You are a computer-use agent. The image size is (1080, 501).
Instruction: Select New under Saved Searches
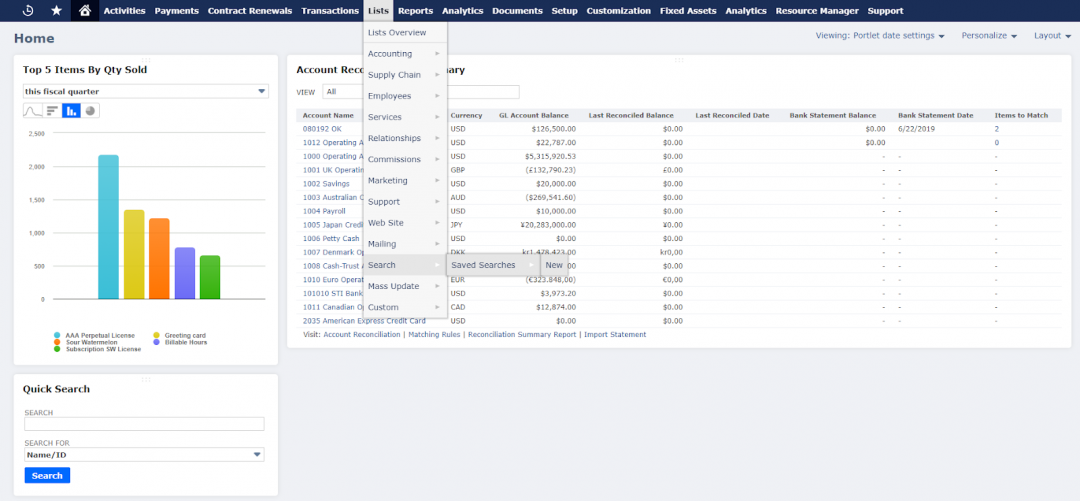554,265
